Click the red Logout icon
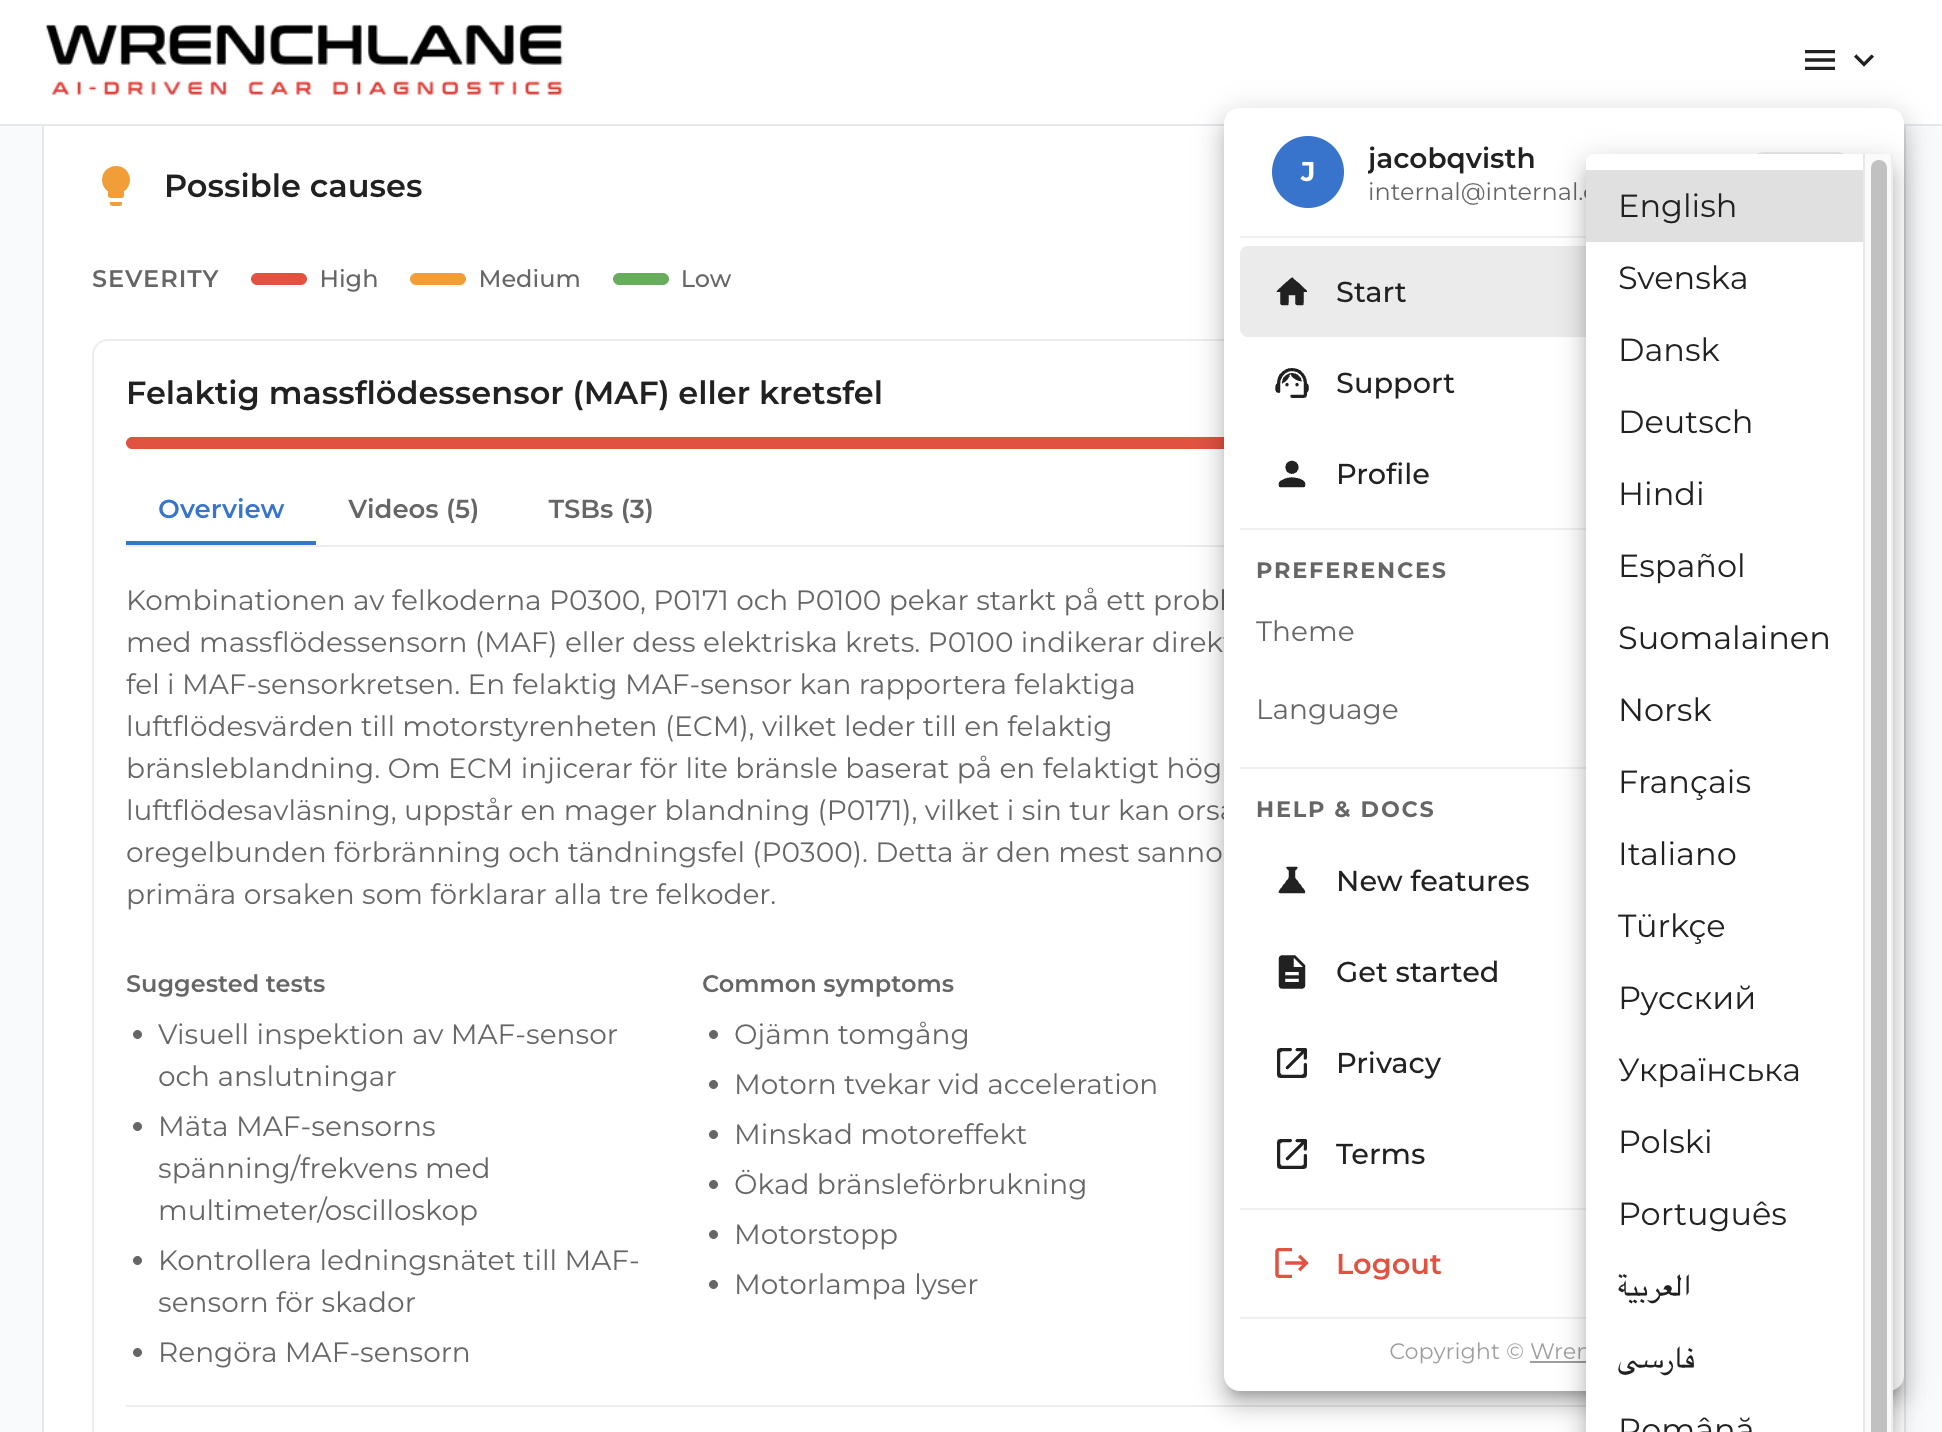The height and width of the screenshot is (1432, 1942). pos(1292,1264)
